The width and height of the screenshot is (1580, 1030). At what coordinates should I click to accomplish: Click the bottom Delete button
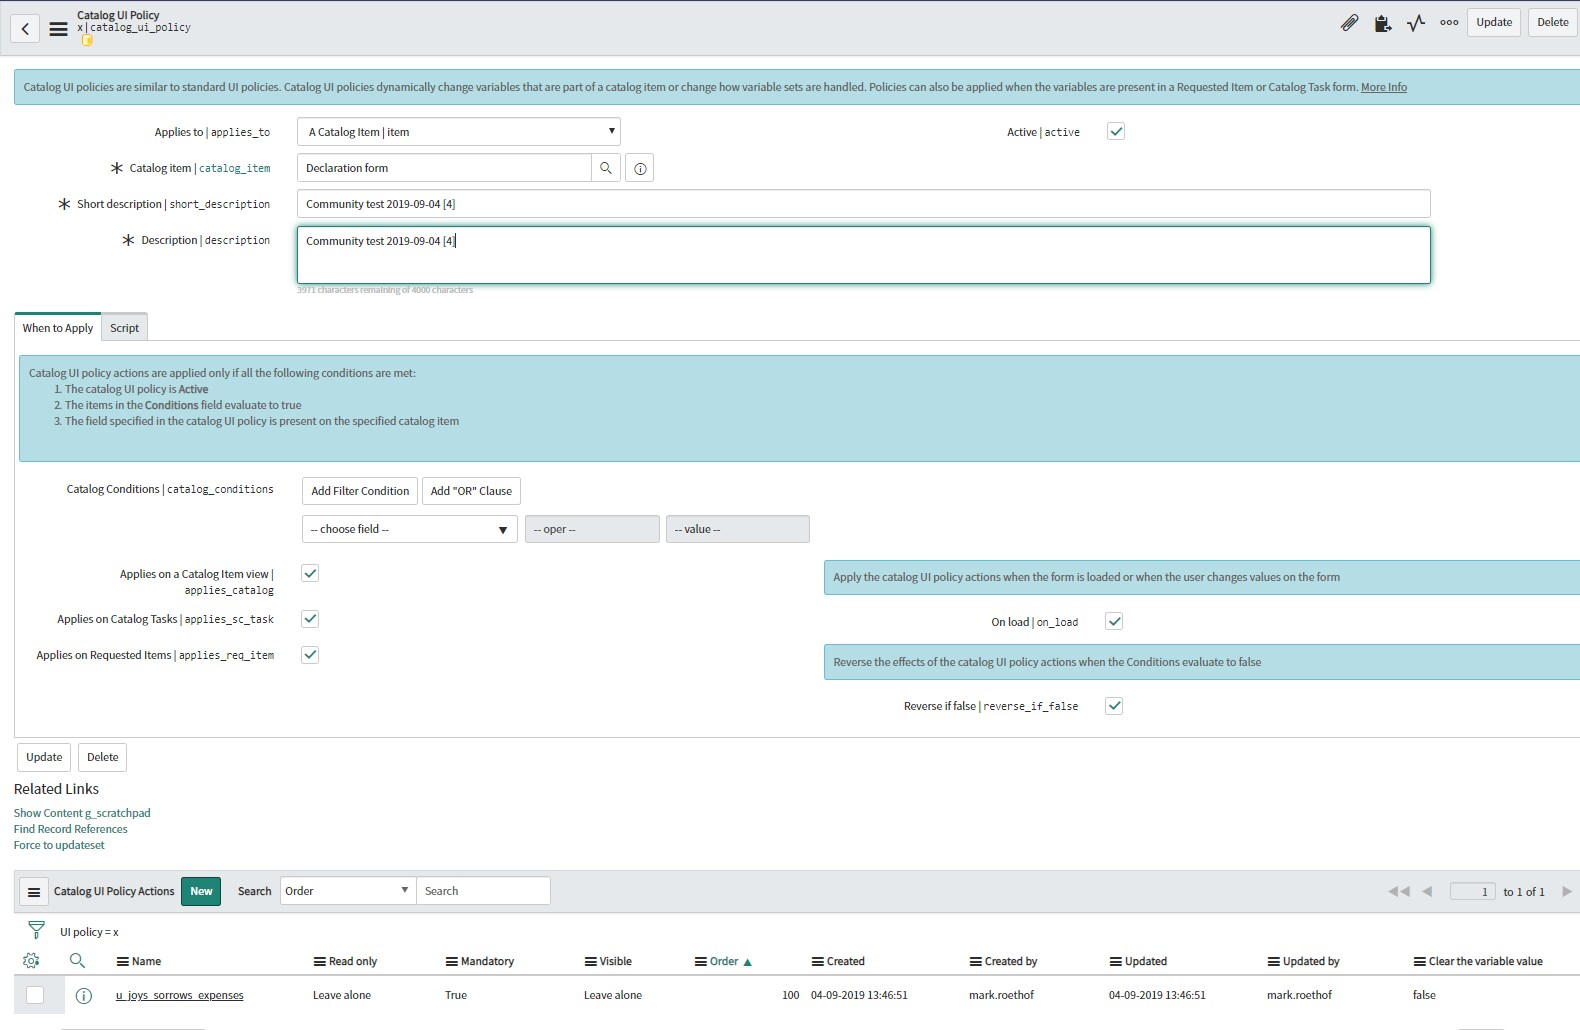pos(103,757)
